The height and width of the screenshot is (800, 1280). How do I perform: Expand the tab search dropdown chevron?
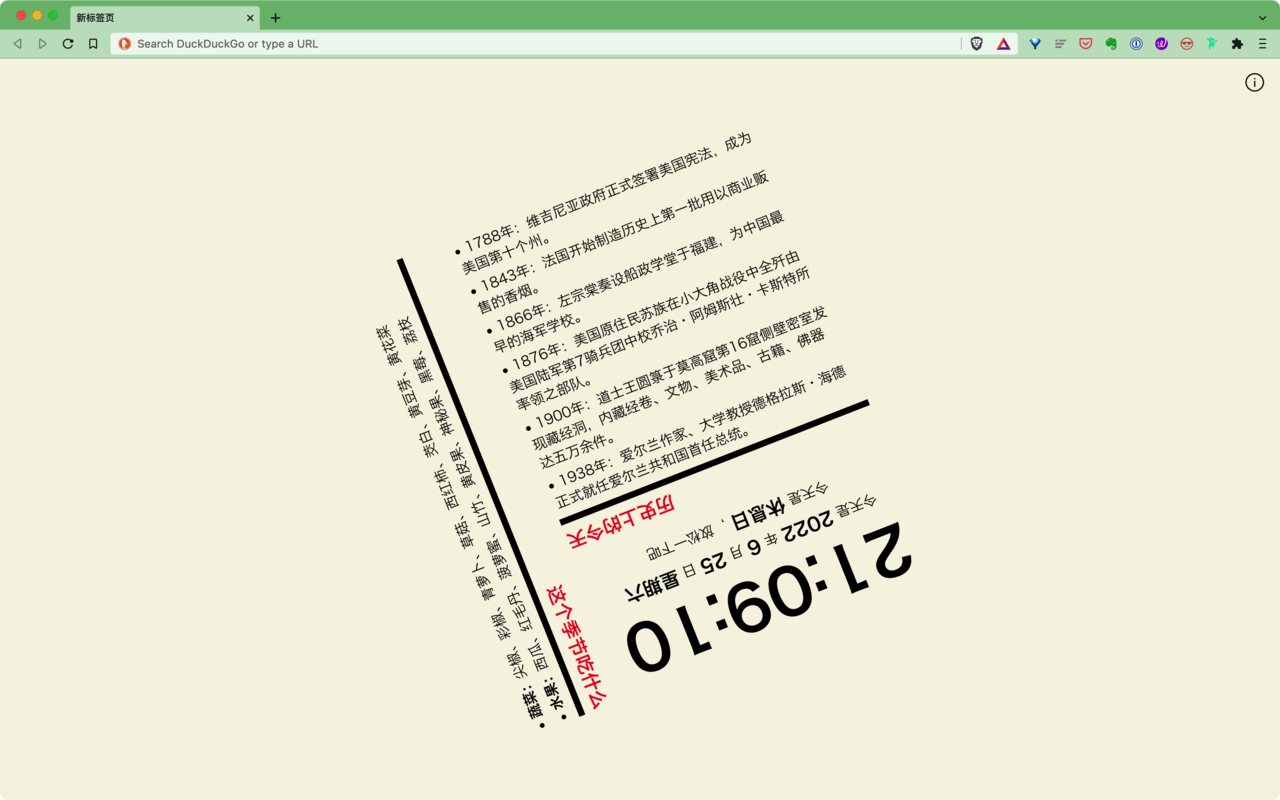pos(1262,17)
